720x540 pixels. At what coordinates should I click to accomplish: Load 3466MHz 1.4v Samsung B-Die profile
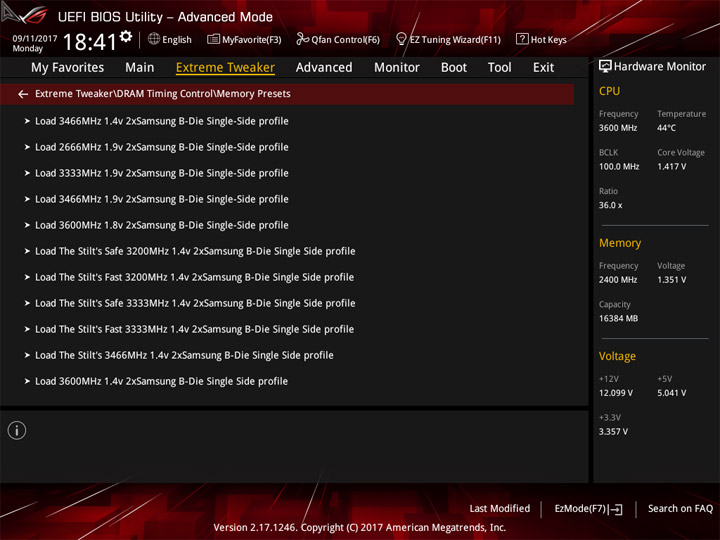click(x=162, y=121)
